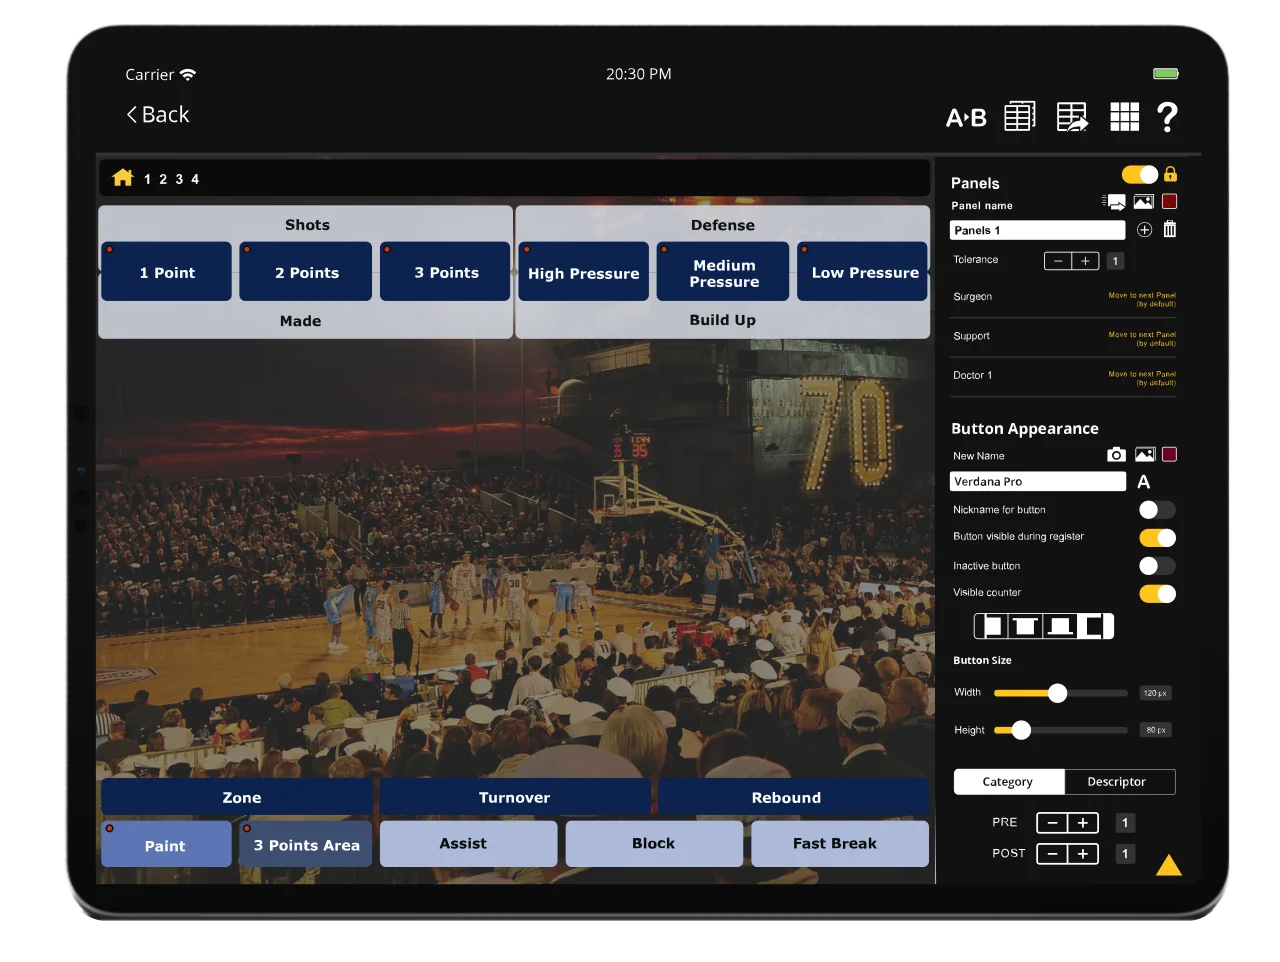The width and height of the screenshot is (1280, 962).
Task: Turn off the Visible counter switch
Action: [1157, 594]
